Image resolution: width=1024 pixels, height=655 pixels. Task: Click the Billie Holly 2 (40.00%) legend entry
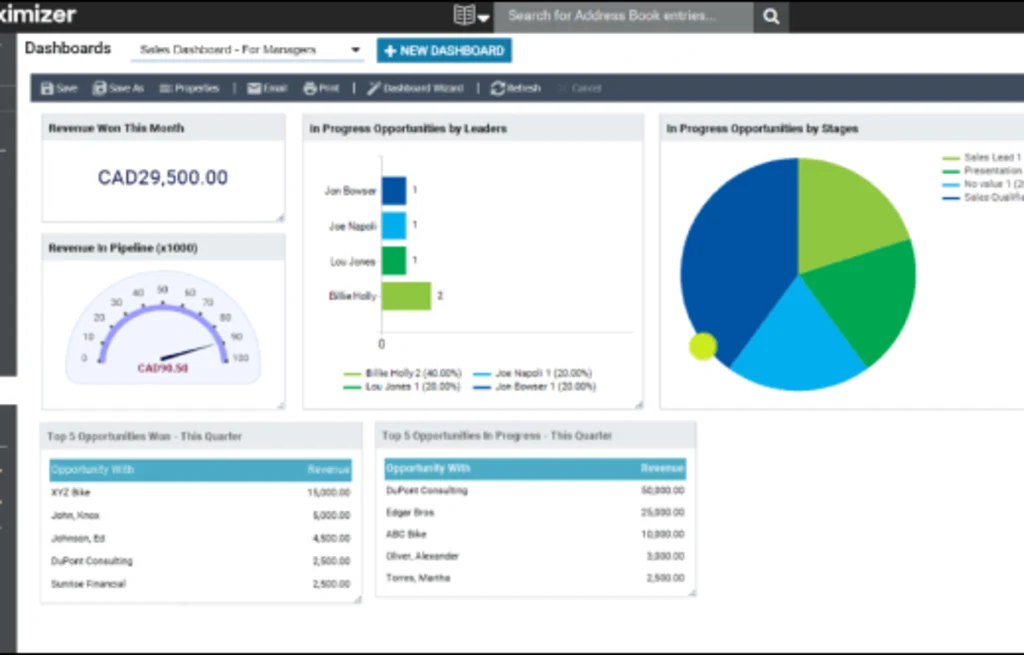click(402, 374)
